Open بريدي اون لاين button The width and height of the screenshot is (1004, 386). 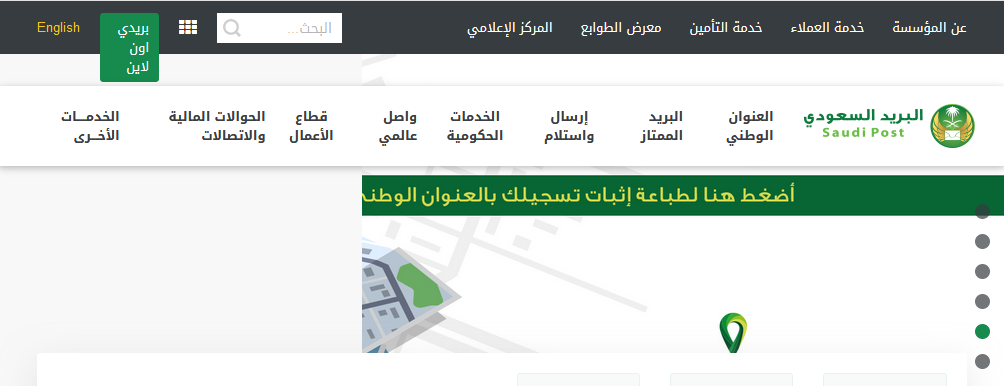click(x=129, y=47)
